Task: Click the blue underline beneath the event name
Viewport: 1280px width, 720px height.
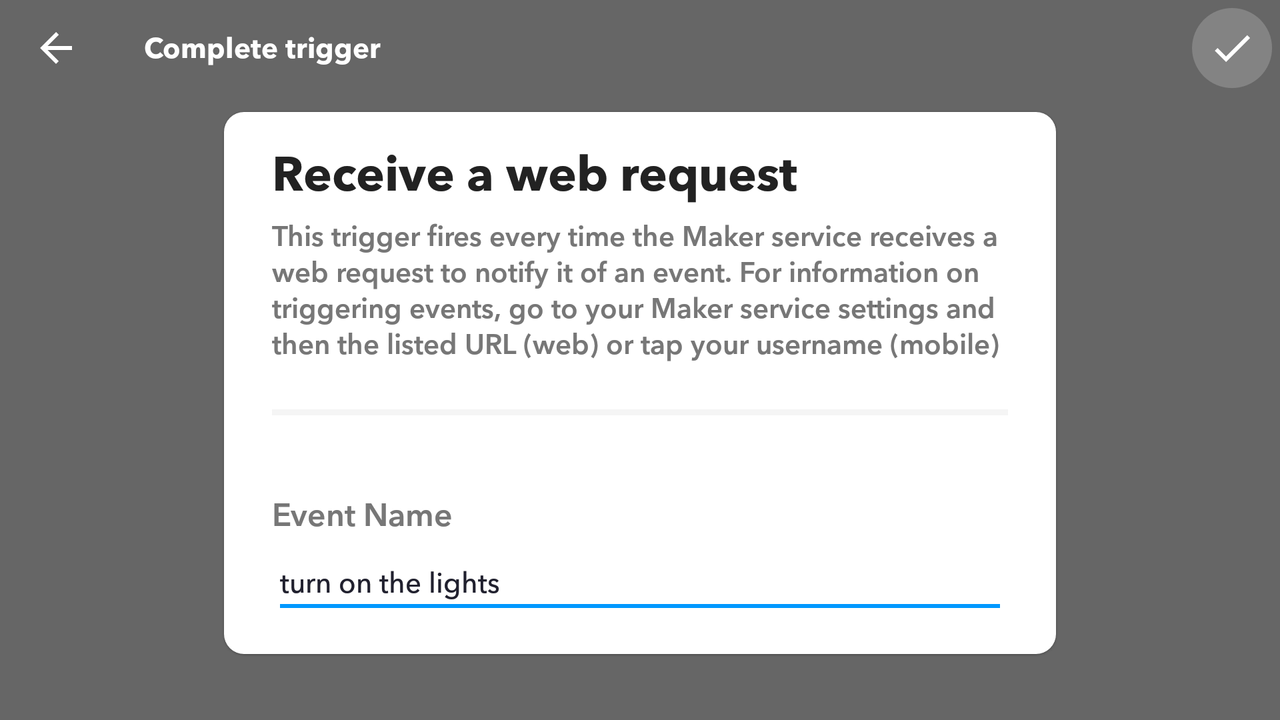Action: (639, 605)
